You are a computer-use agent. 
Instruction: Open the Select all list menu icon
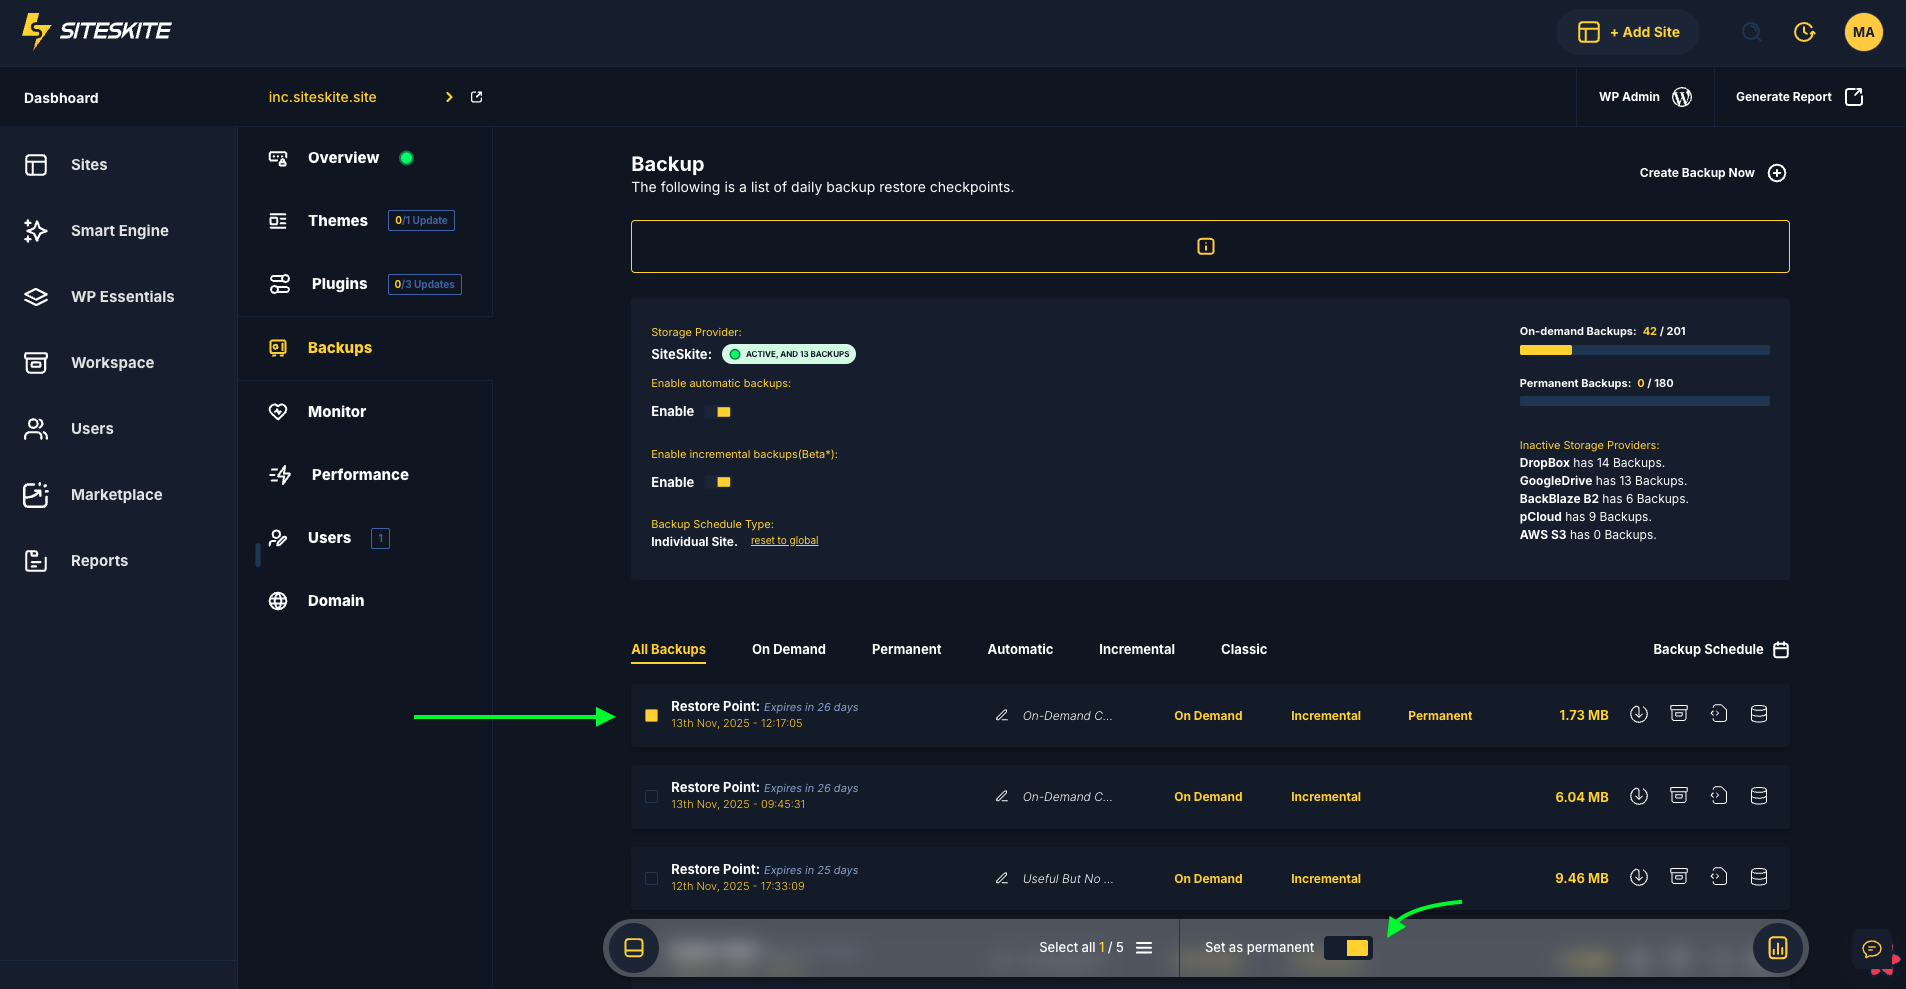click(x=1144, y=948)
